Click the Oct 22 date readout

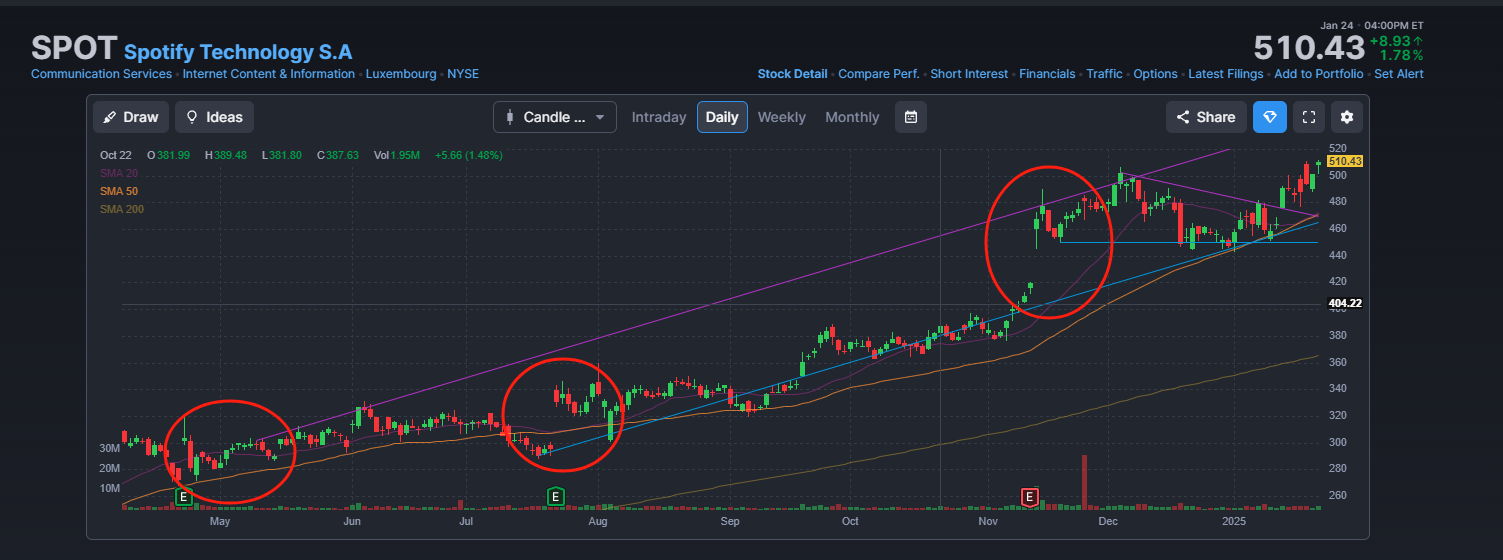pyautogui.click(x=117, y=155)
